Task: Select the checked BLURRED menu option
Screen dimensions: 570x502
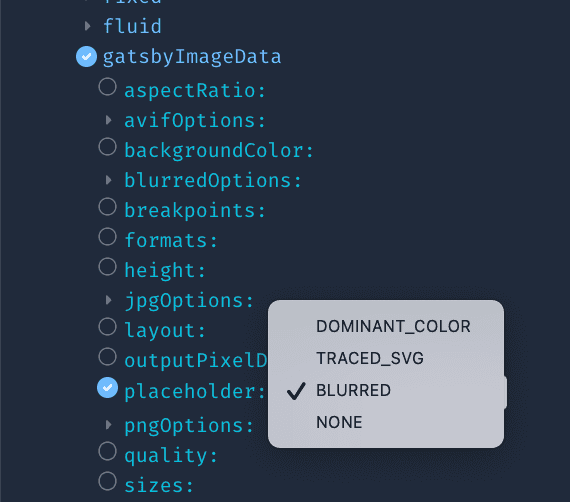Action: point(386,390)
